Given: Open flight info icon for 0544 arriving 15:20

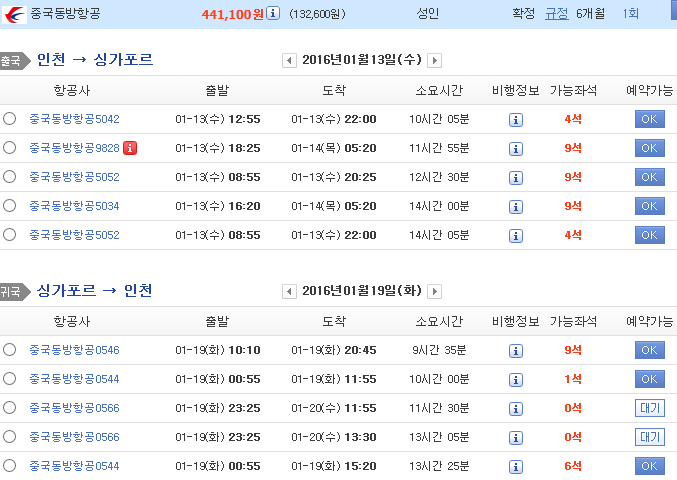Looking at the screenshot, I should (516, 466).
